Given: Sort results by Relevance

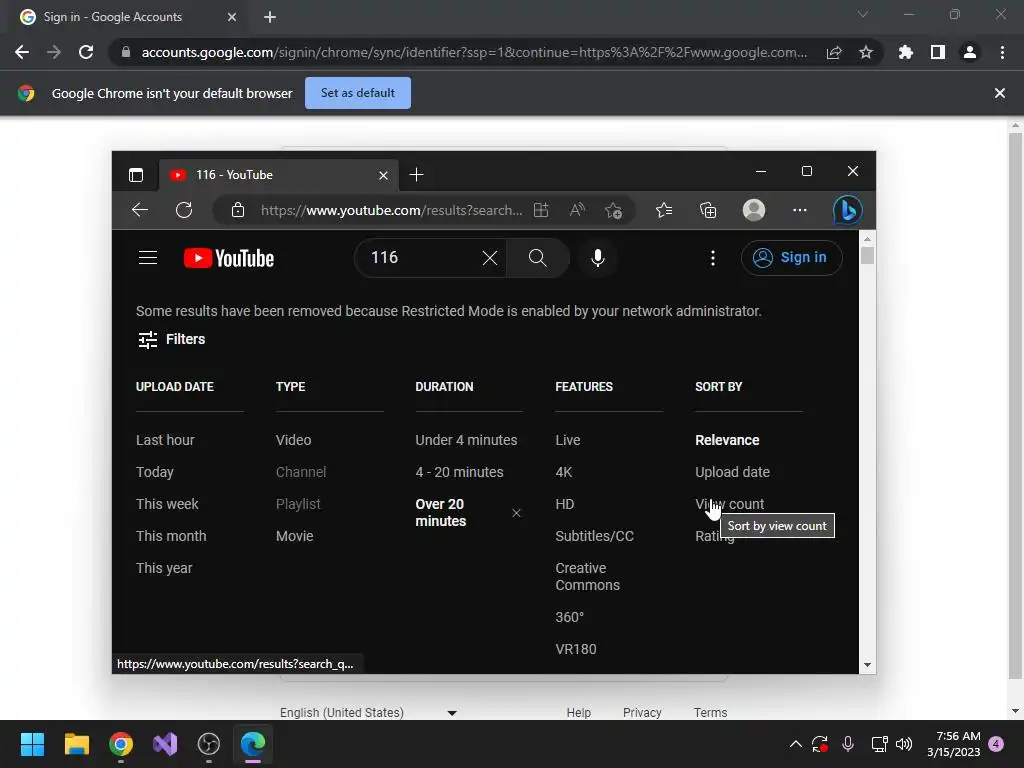Looking at the screenshot, I should 727,440.
